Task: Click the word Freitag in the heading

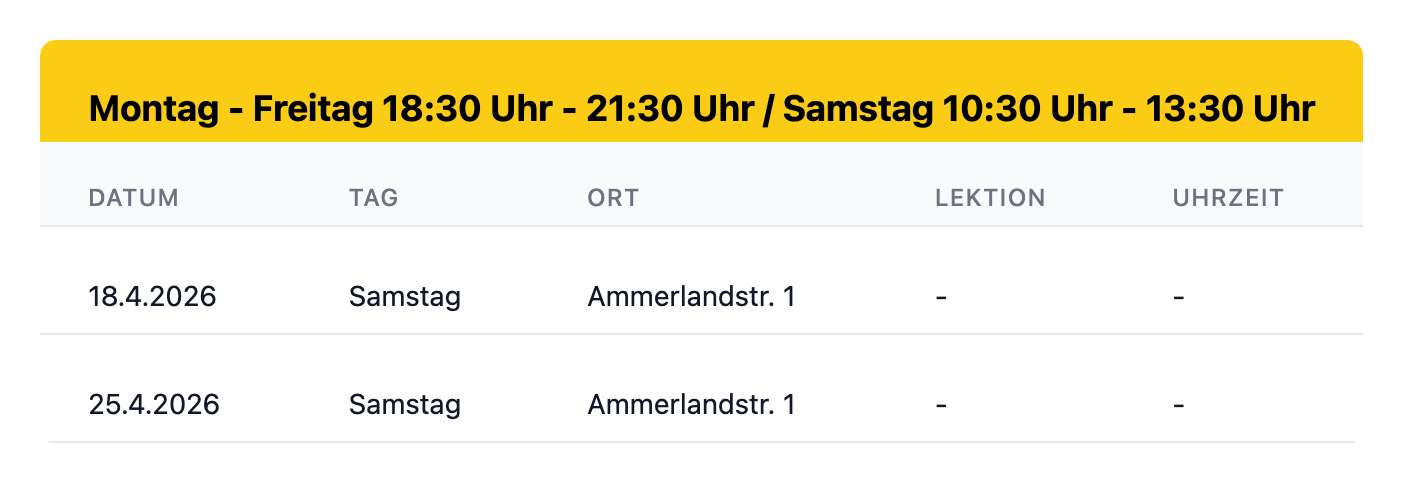Action: (313, 108)
